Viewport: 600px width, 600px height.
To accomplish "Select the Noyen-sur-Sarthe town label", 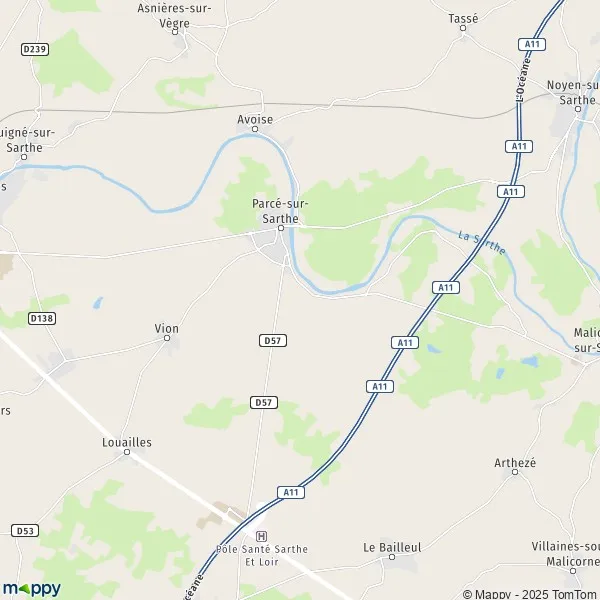I will (x=573, y=93).
